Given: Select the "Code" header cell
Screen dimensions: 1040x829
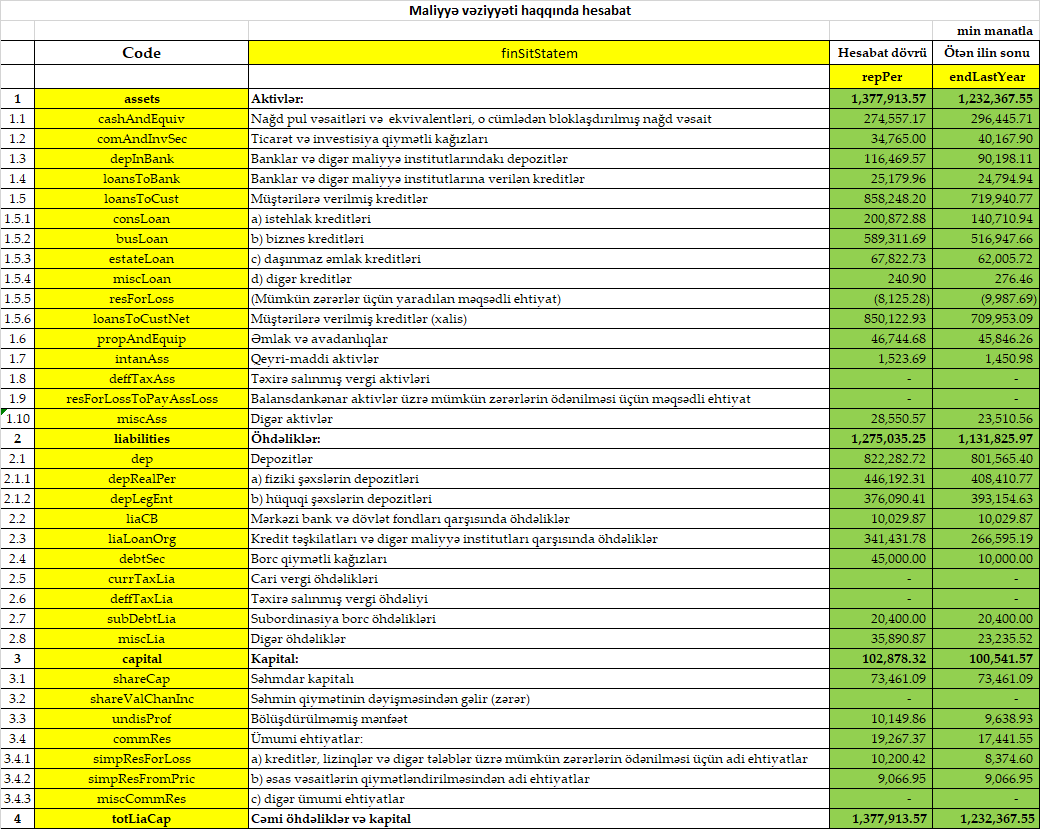Looking at the screenshot, I should pyautogui.click(x=141, y=53).
